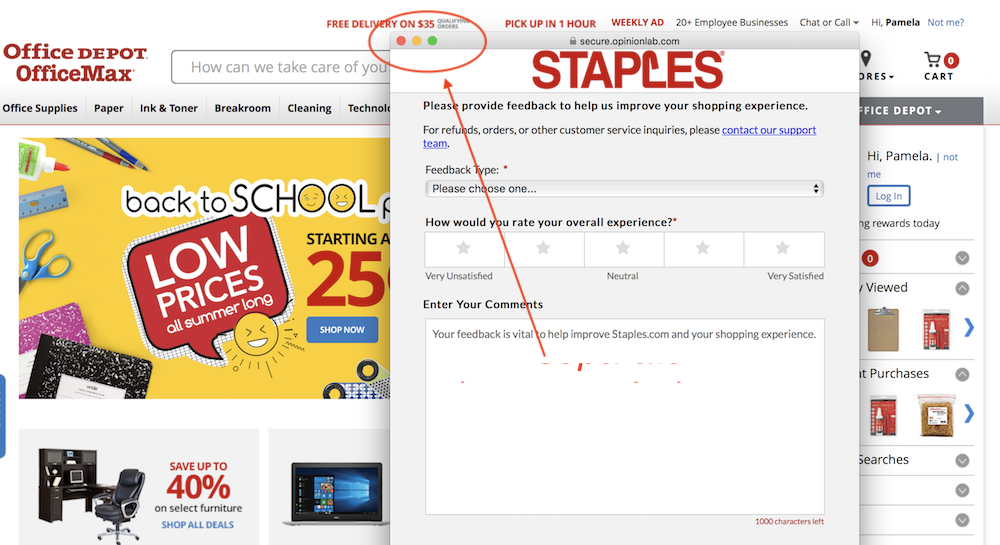Open the Paper category menu
The width and height of the screenshot is (1000, 545).
point(108,108)
